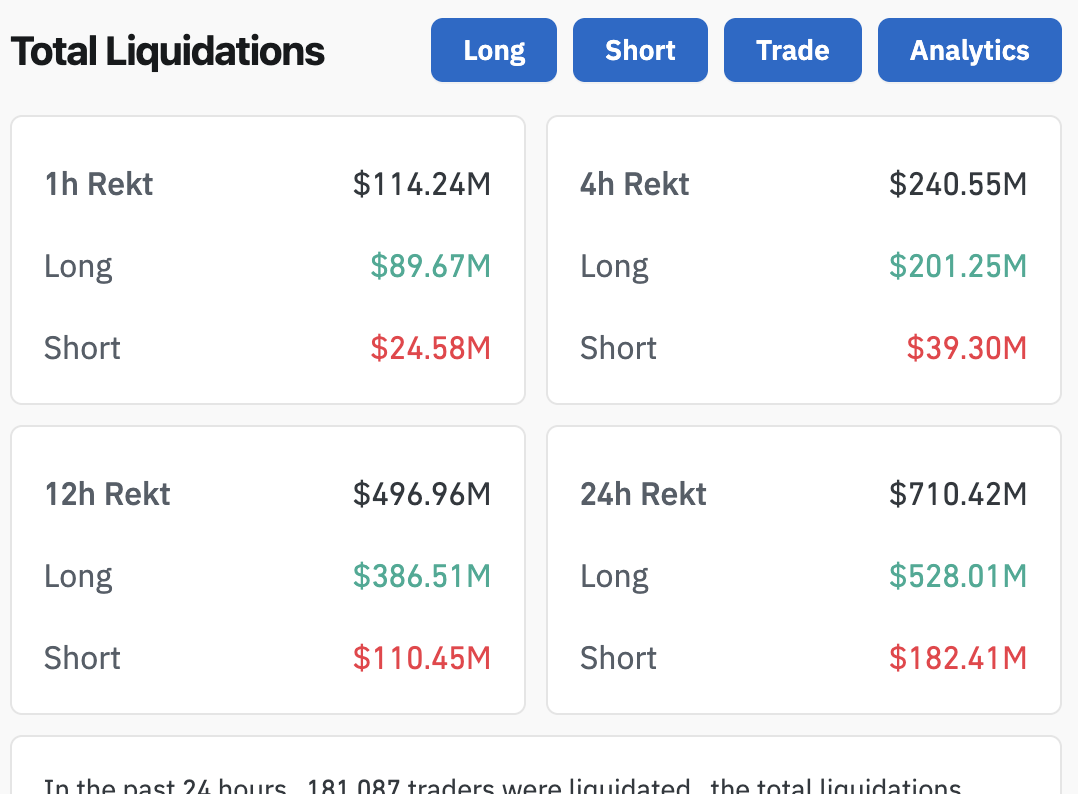Click the Short button

[x=640, y=50]
